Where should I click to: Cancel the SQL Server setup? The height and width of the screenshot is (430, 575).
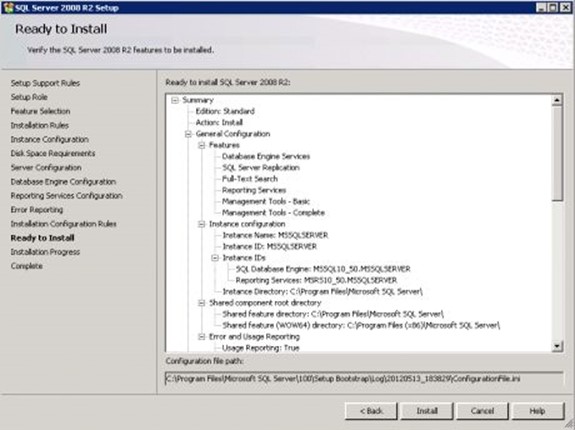482,411
